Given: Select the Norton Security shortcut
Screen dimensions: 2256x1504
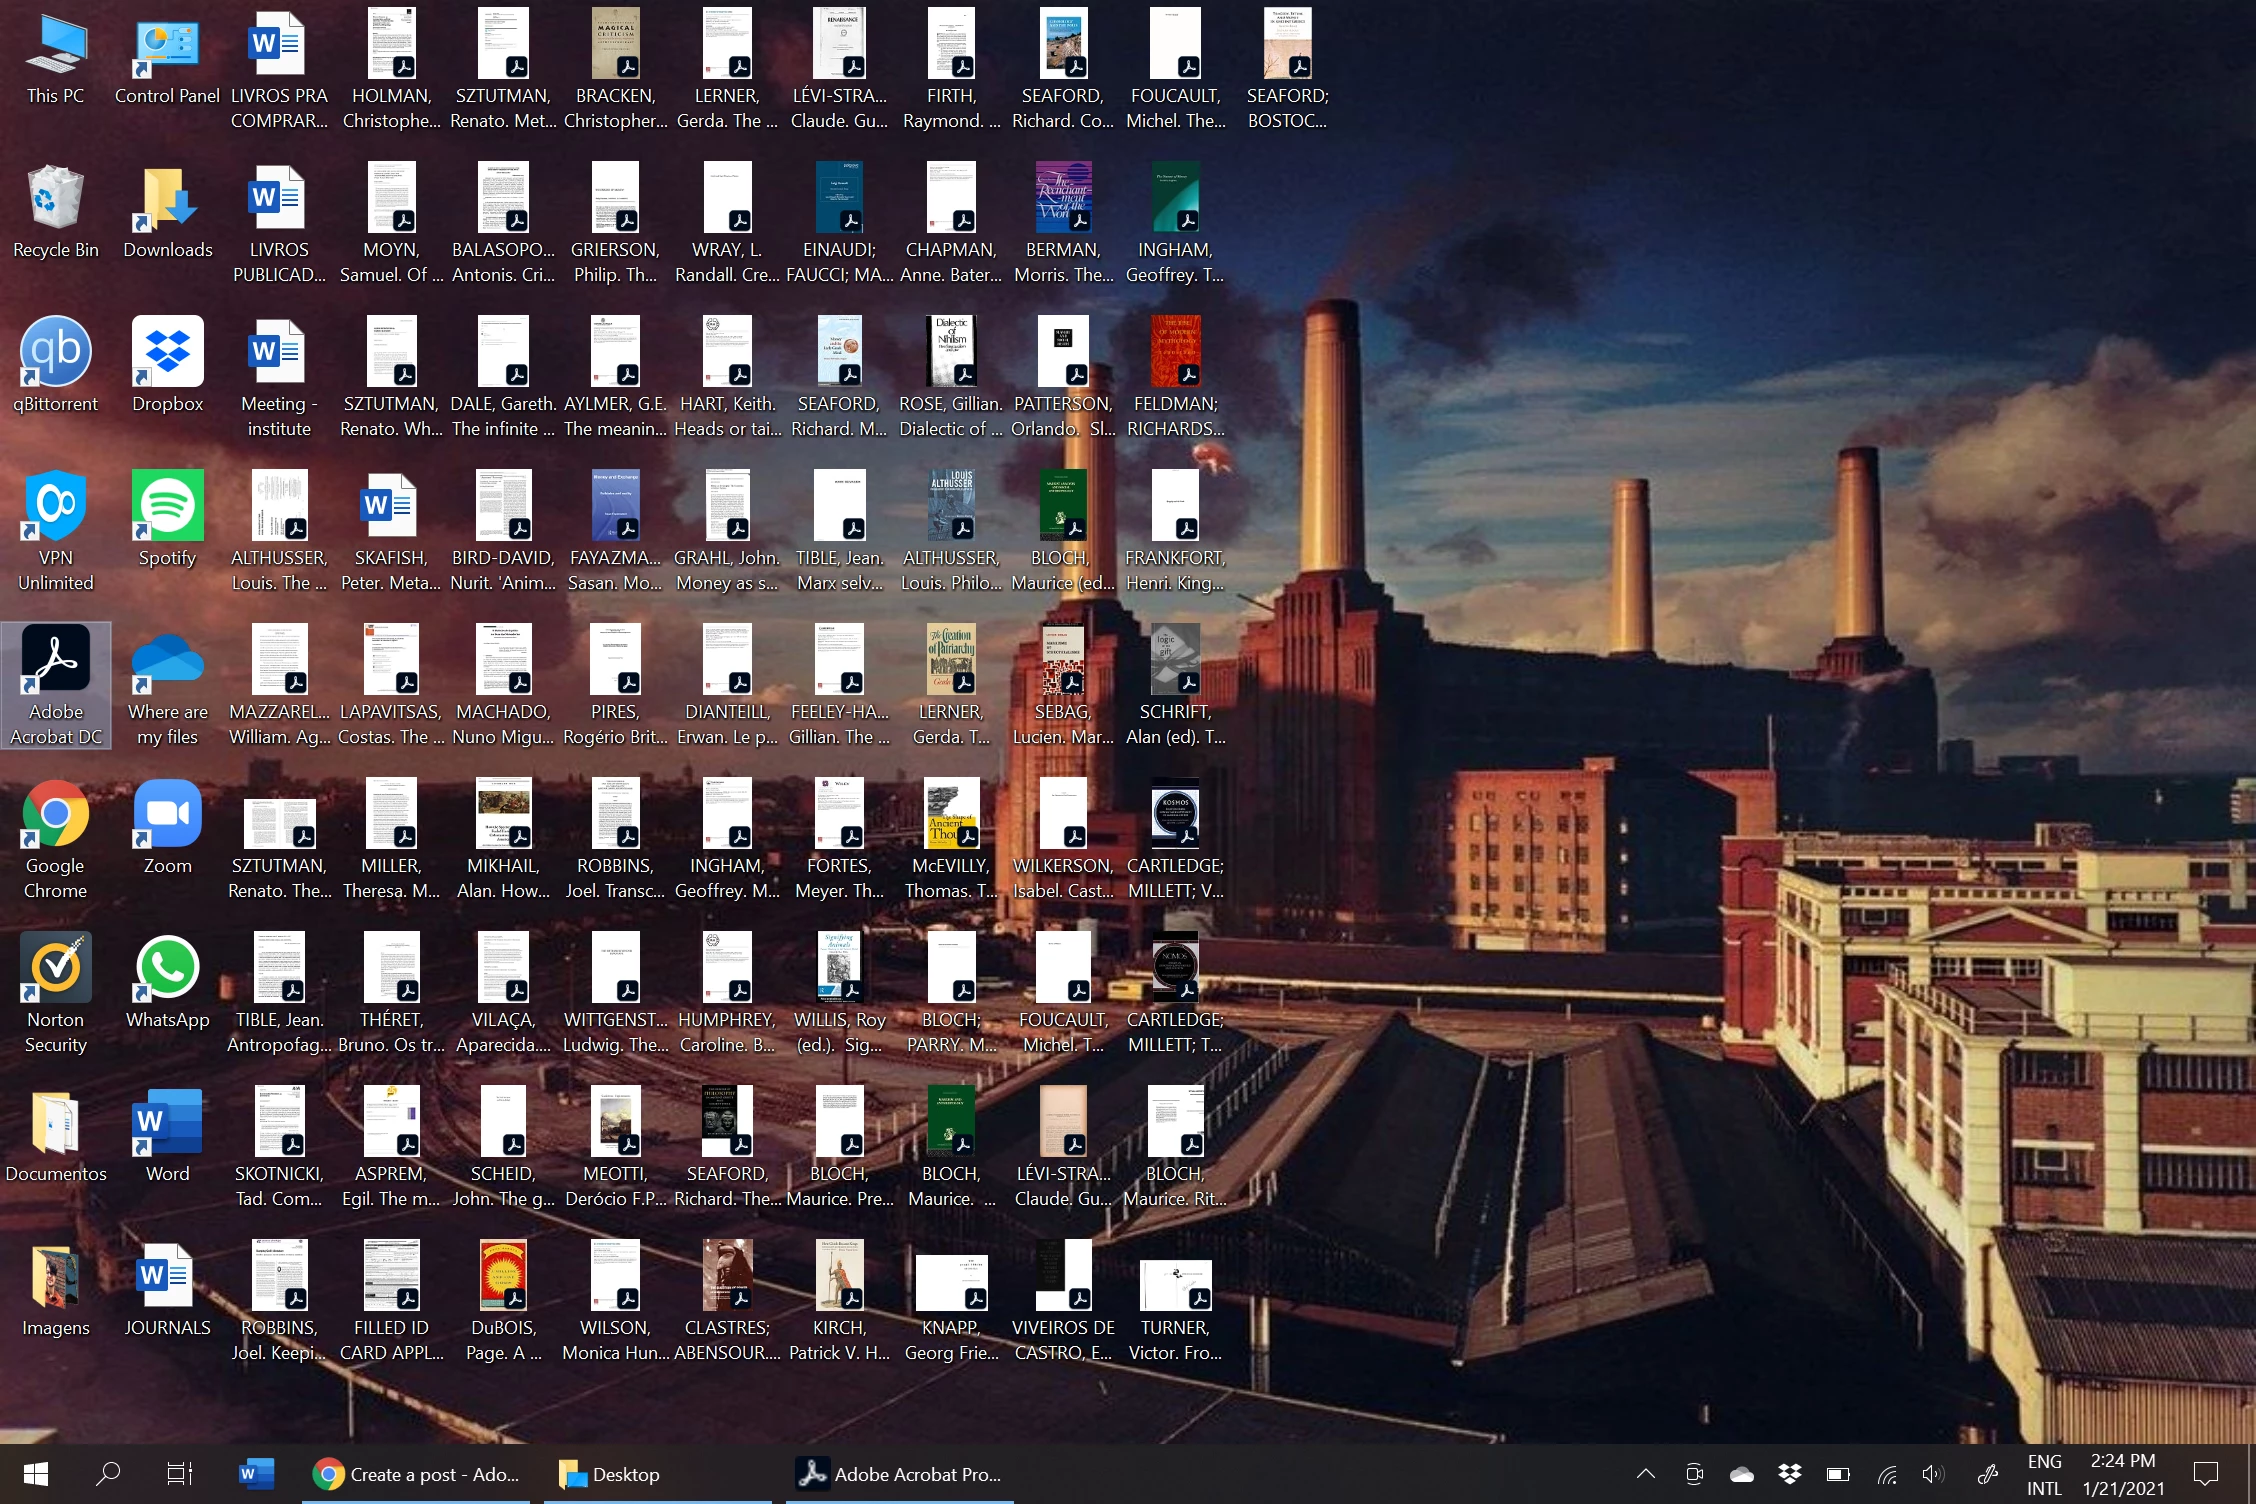Looking at the screenshot, I should pos(56,969).
